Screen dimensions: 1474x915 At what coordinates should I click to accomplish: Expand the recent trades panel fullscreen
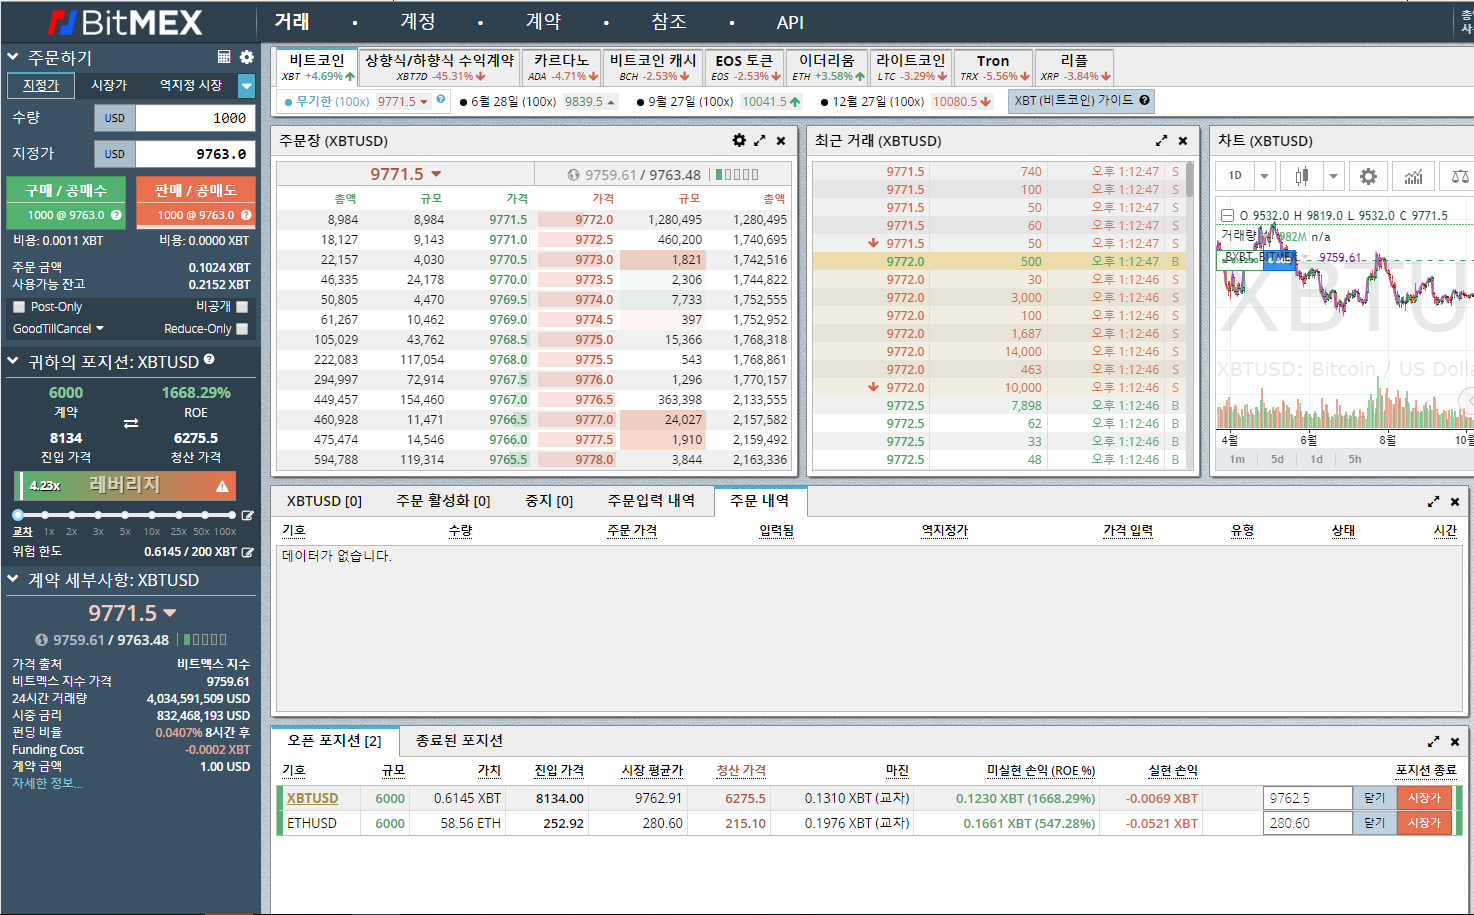(x=1161, y=141)
